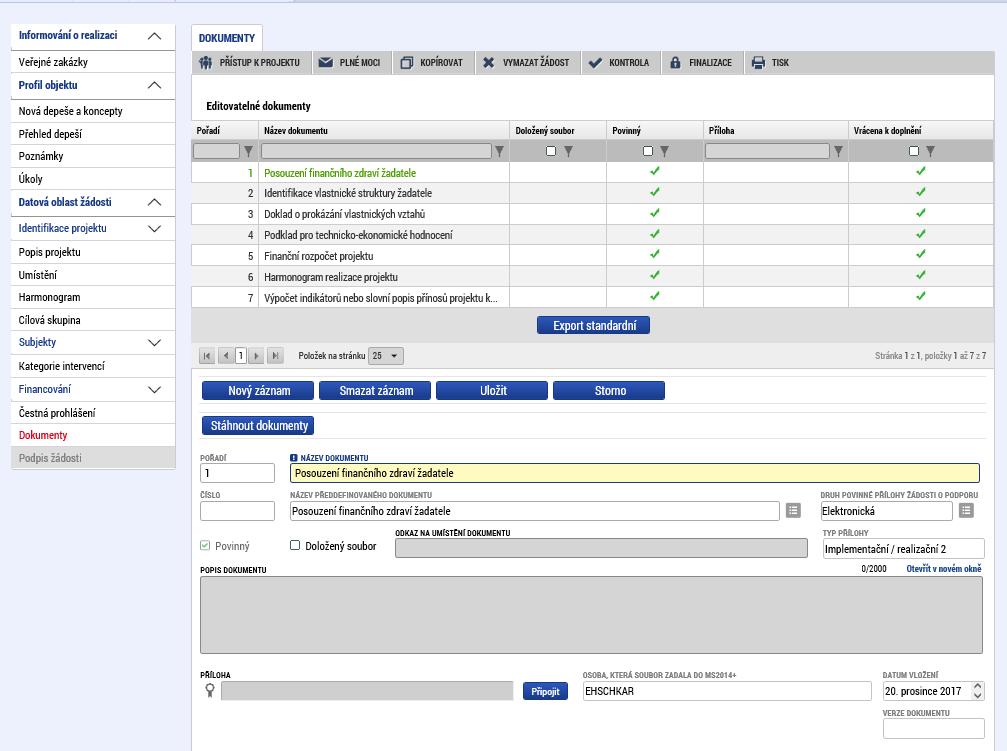This screenshot has height=751, width=1007.
Task: Click info icon next to Název dokumentu label
Action: [x=294, y=458]
